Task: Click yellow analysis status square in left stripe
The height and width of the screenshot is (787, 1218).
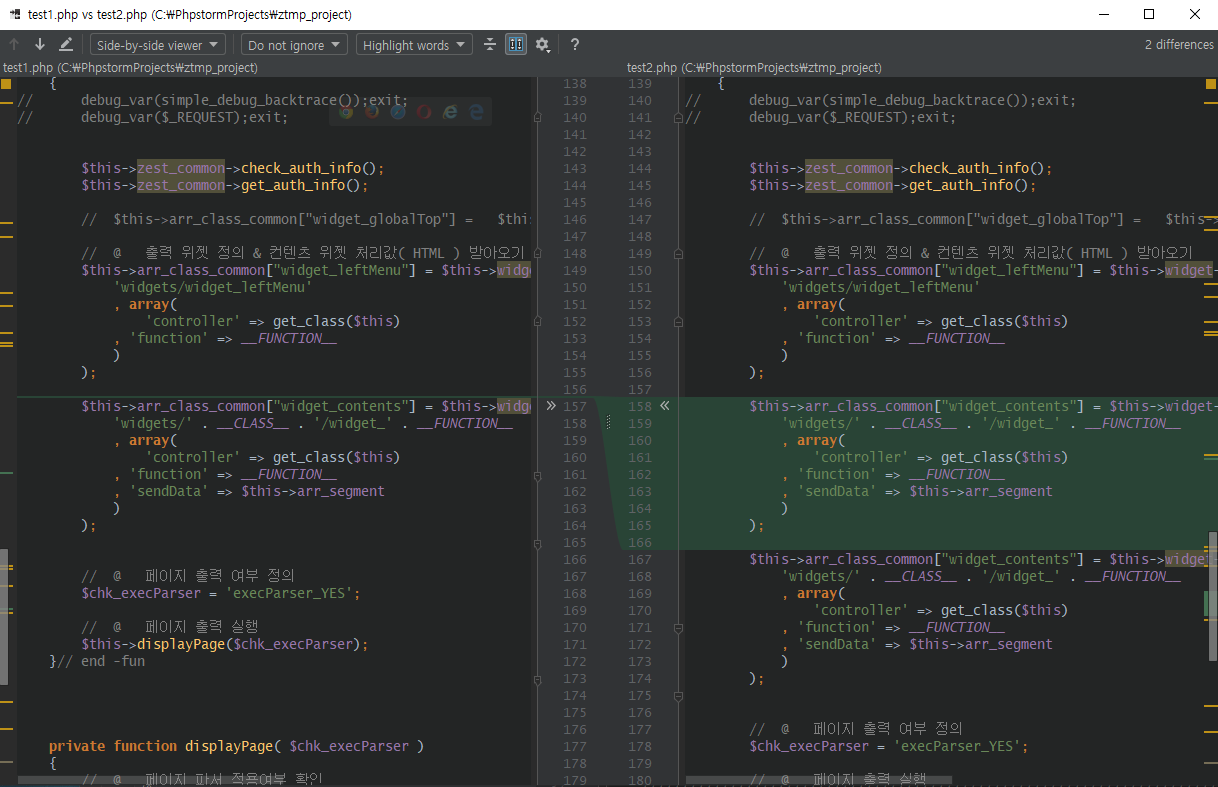Action: click(6, 84)
